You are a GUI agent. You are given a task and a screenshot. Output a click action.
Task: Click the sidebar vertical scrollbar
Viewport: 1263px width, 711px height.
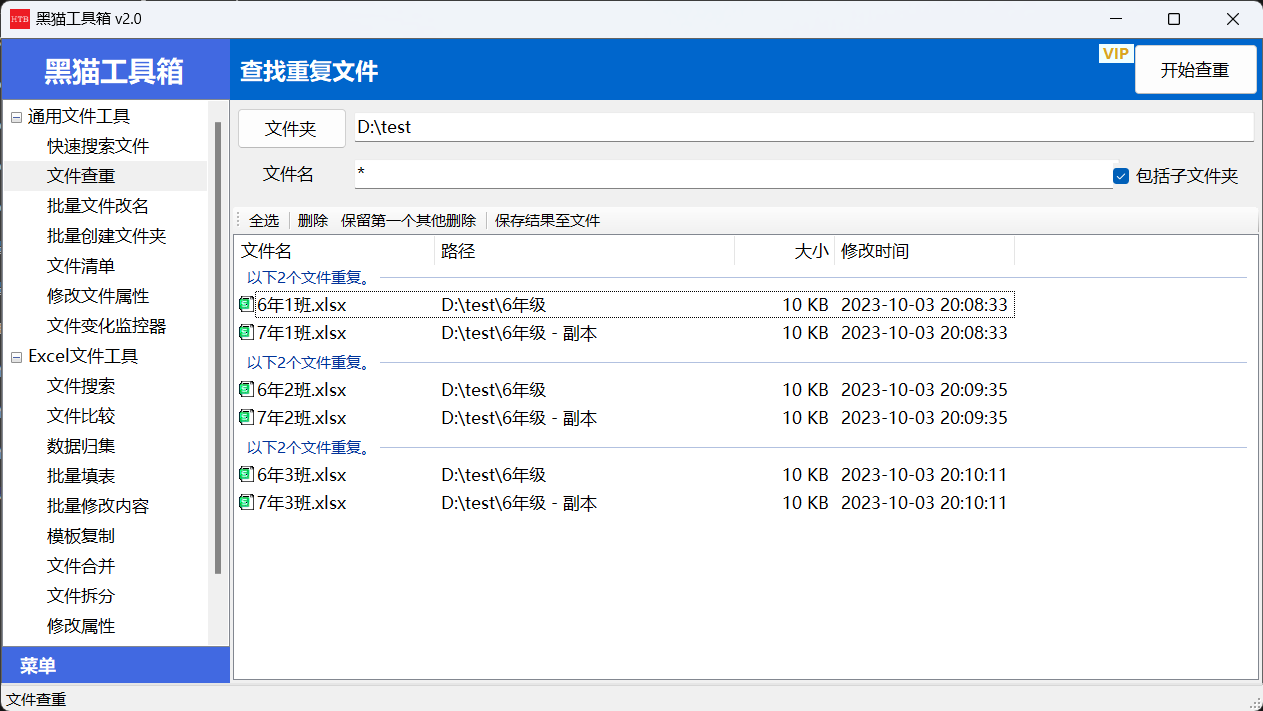point(218,347)
